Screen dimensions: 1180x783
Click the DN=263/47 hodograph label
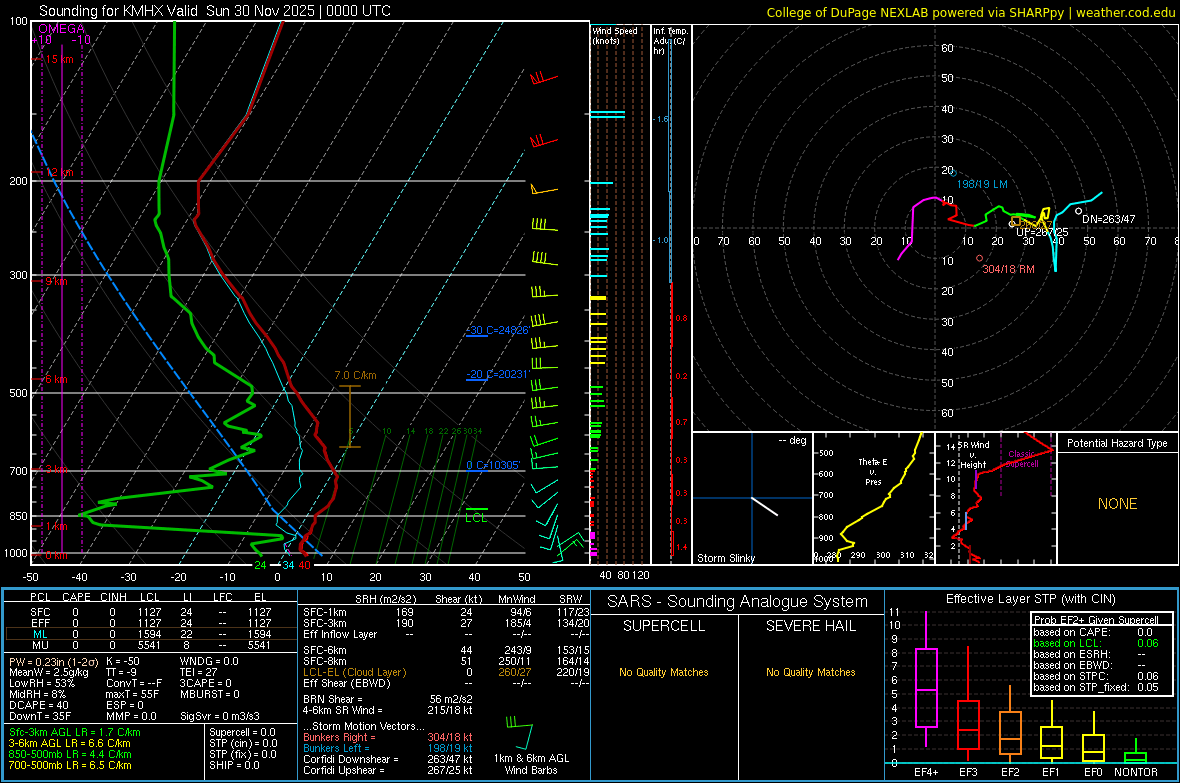[x=1109, y=219]
